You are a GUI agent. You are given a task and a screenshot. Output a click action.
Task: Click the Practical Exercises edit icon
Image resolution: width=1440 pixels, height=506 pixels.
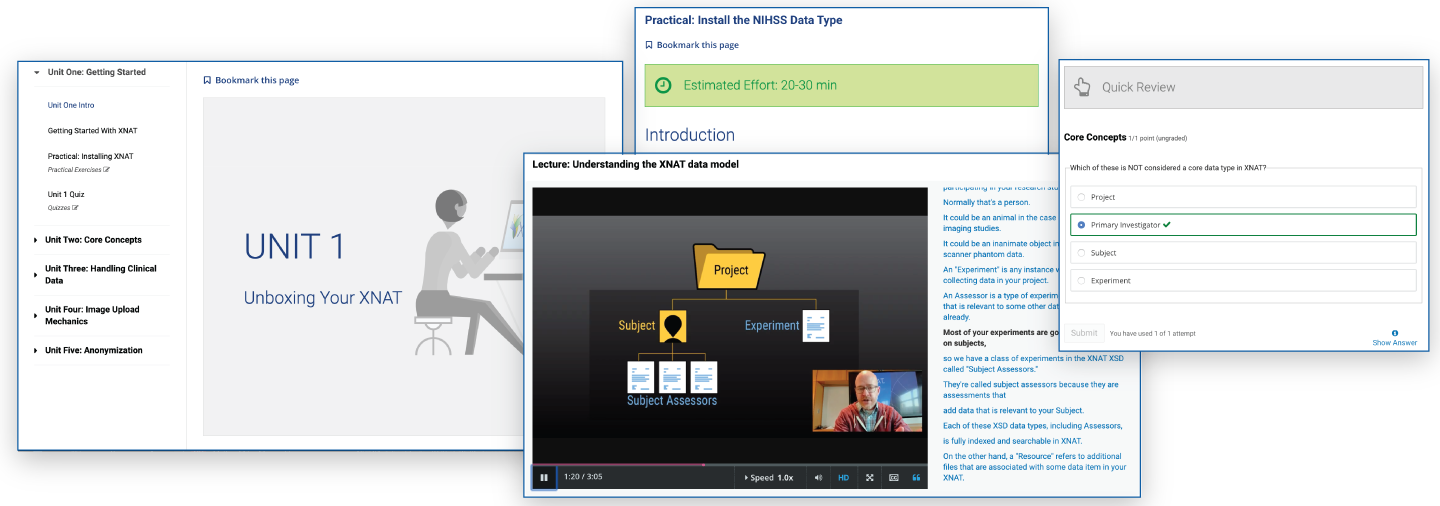tap(107, 170)
